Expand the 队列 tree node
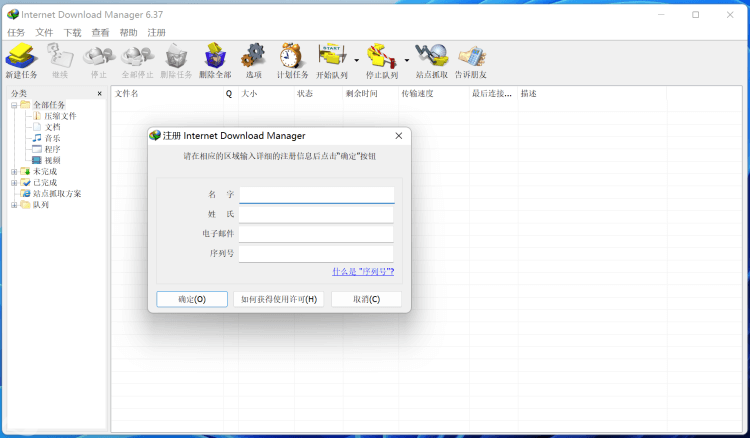750x438 pixels. click(14, 205)
